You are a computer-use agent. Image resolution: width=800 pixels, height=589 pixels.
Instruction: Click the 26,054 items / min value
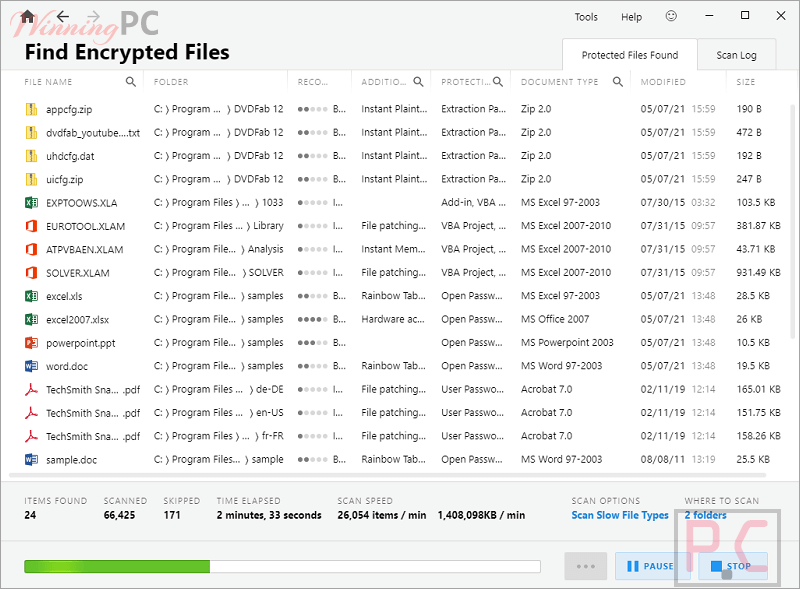pyautogui.click(x=382, y=515)
